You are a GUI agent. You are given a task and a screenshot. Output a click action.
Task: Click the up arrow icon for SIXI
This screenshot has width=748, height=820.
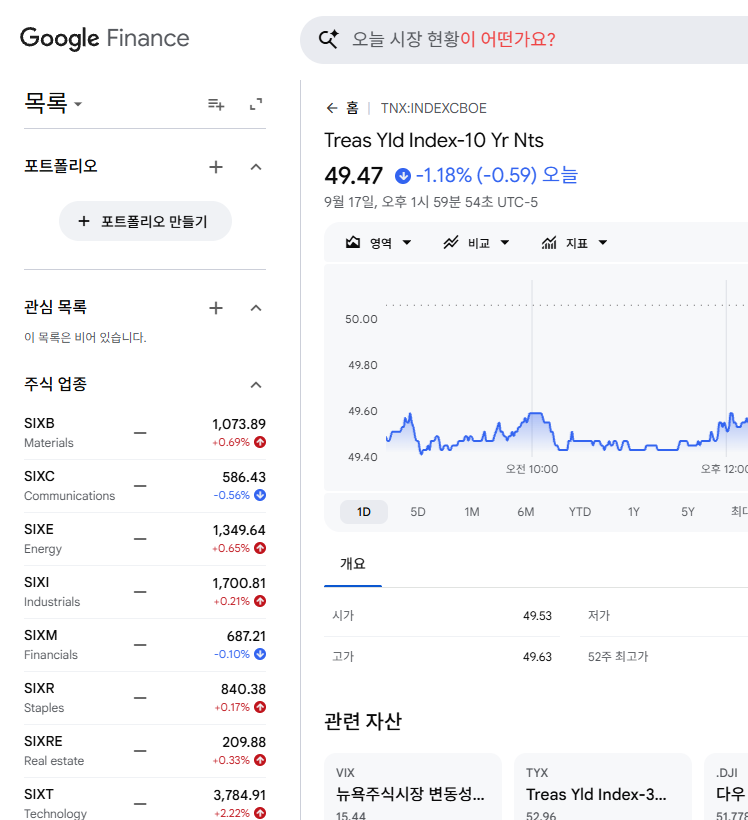tap(260, 601)
